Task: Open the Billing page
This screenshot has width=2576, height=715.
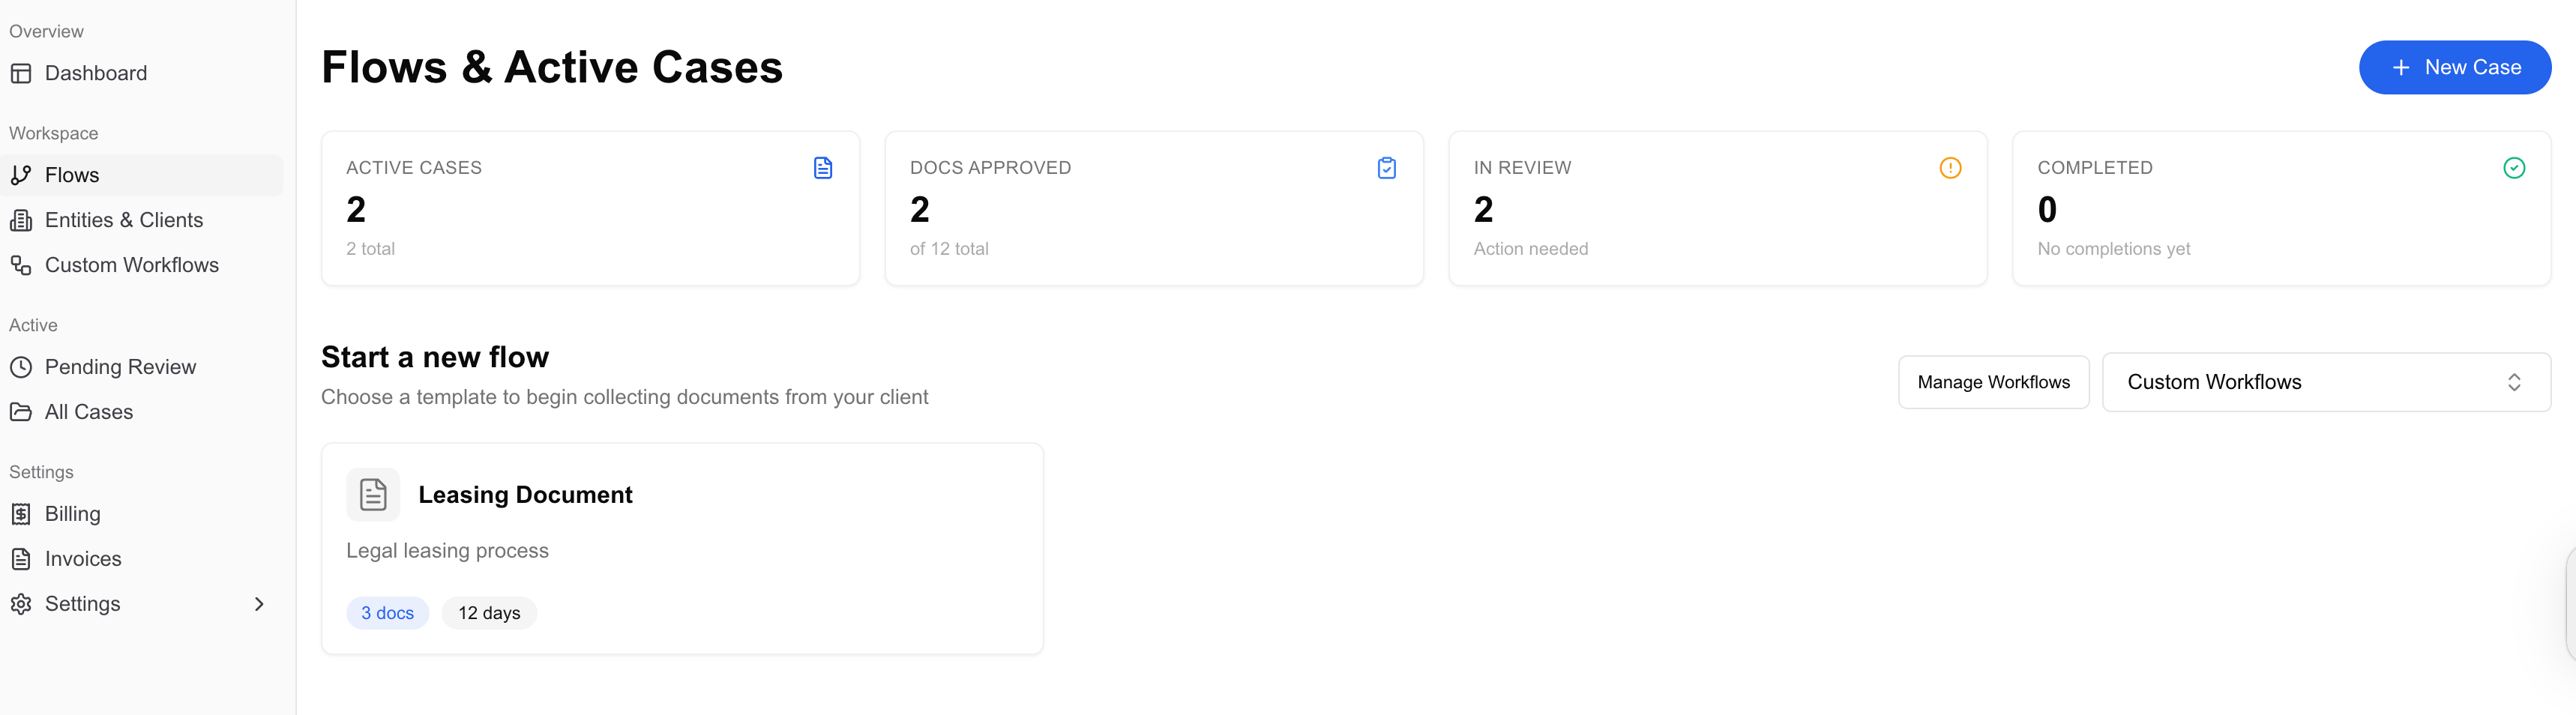Action: (x=142, y=514)
